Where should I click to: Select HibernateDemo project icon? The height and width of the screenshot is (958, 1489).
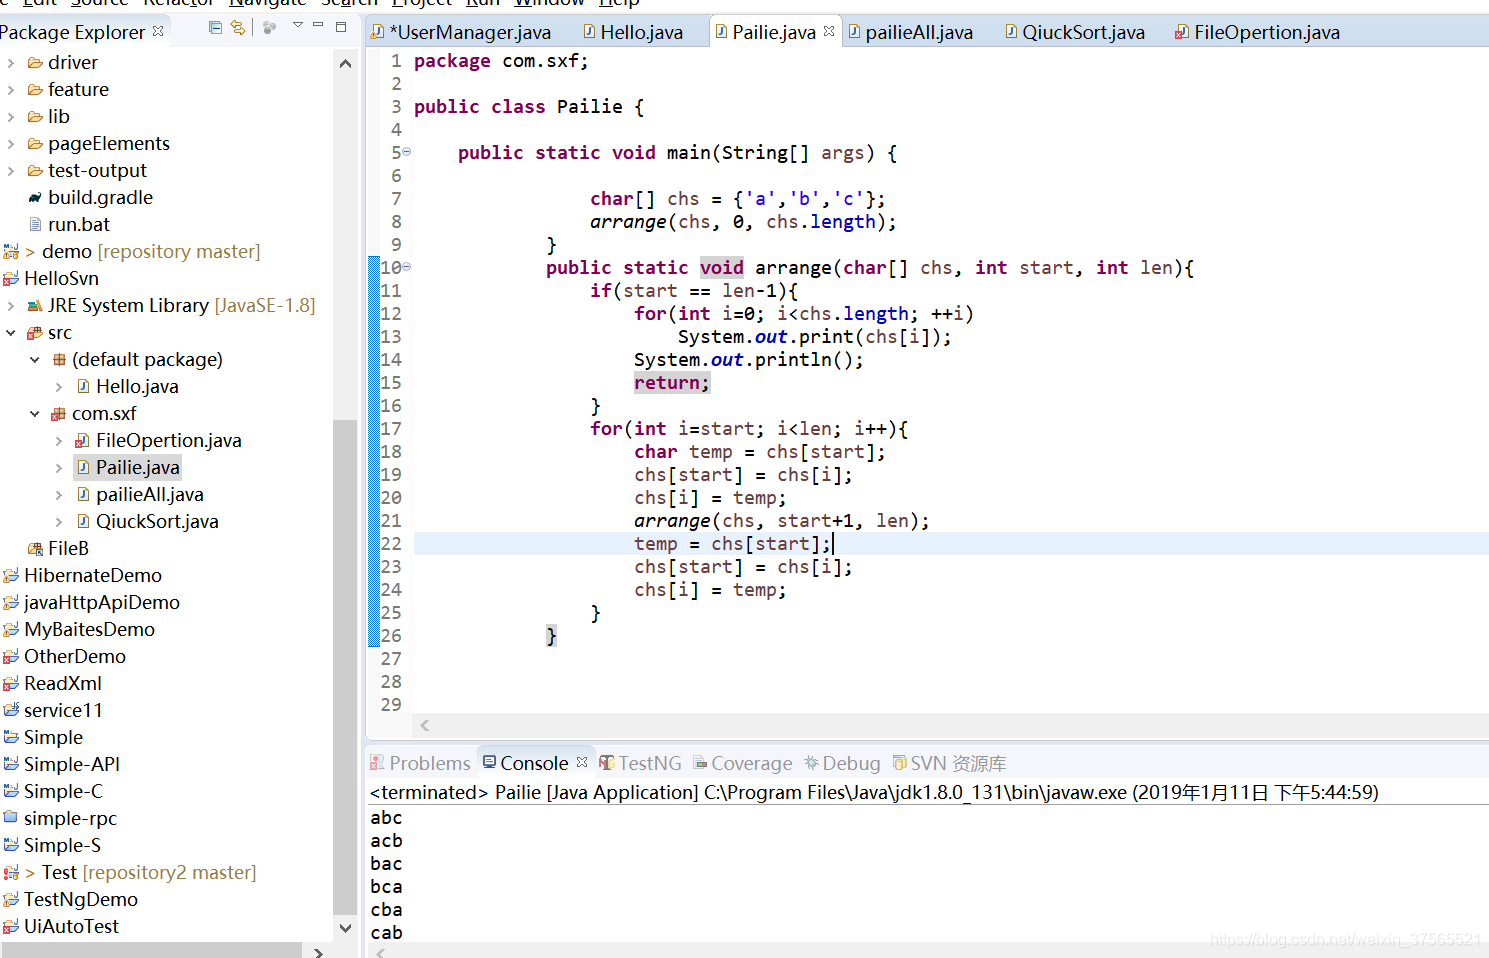(11, 576)
